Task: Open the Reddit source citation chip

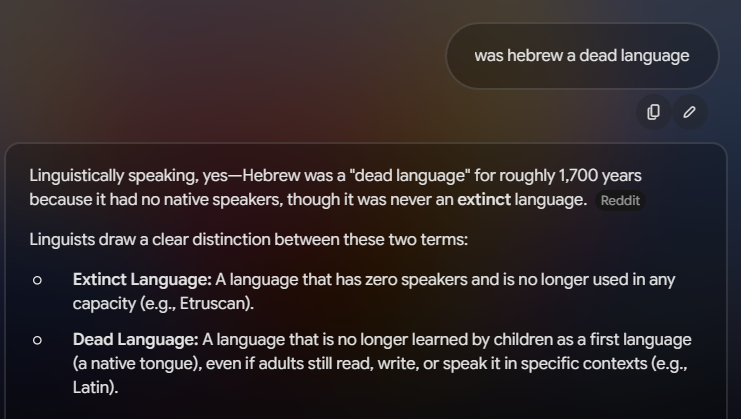Action: tap(620, 201)
